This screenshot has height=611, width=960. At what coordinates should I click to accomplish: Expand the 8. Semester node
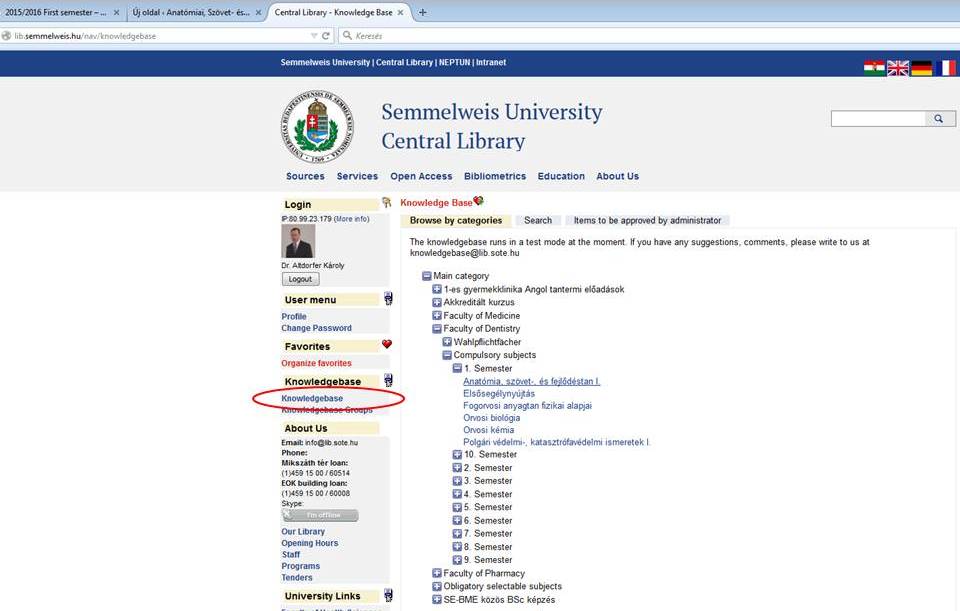(x=457, y=547)
